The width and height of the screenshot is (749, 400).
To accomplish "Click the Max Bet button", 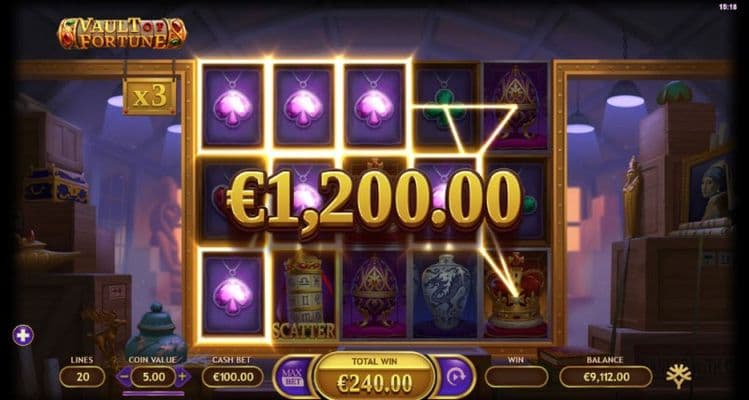I will tap(290, 377).
